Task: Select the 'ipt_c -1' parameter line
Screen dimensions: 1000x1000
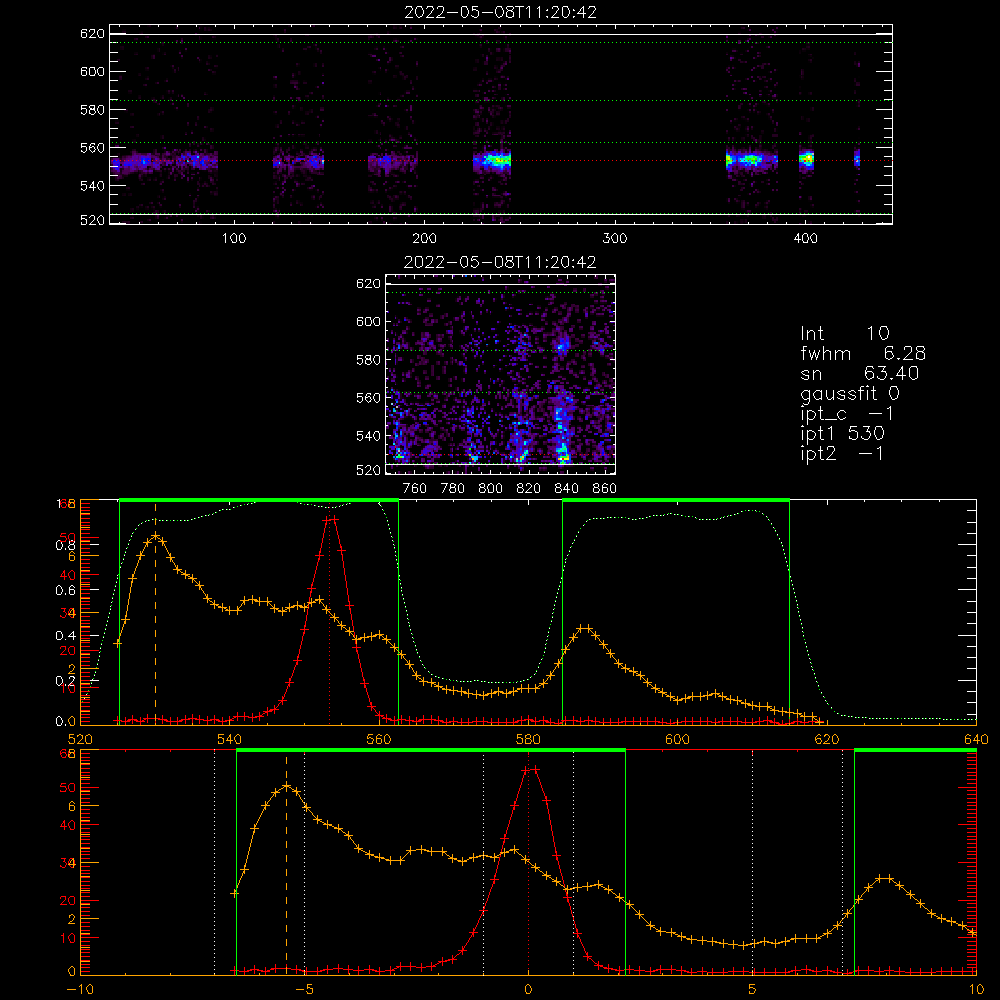Action: 847,414
